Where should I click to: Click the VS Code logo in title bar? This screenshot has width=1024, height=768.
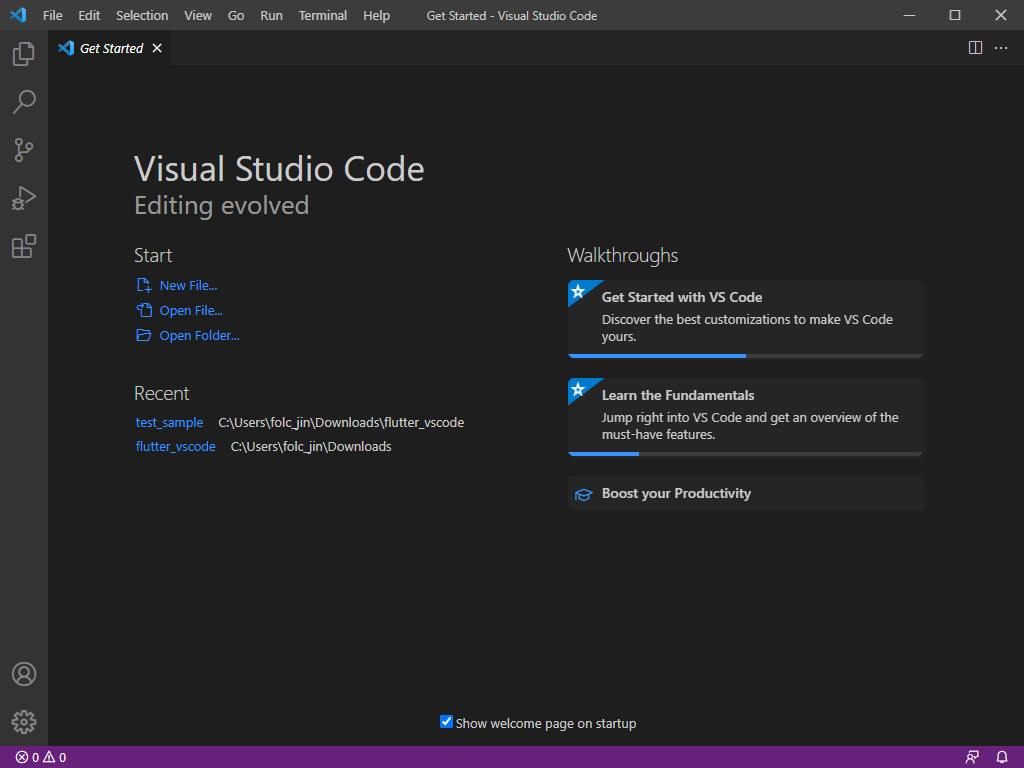click(18, 15)
